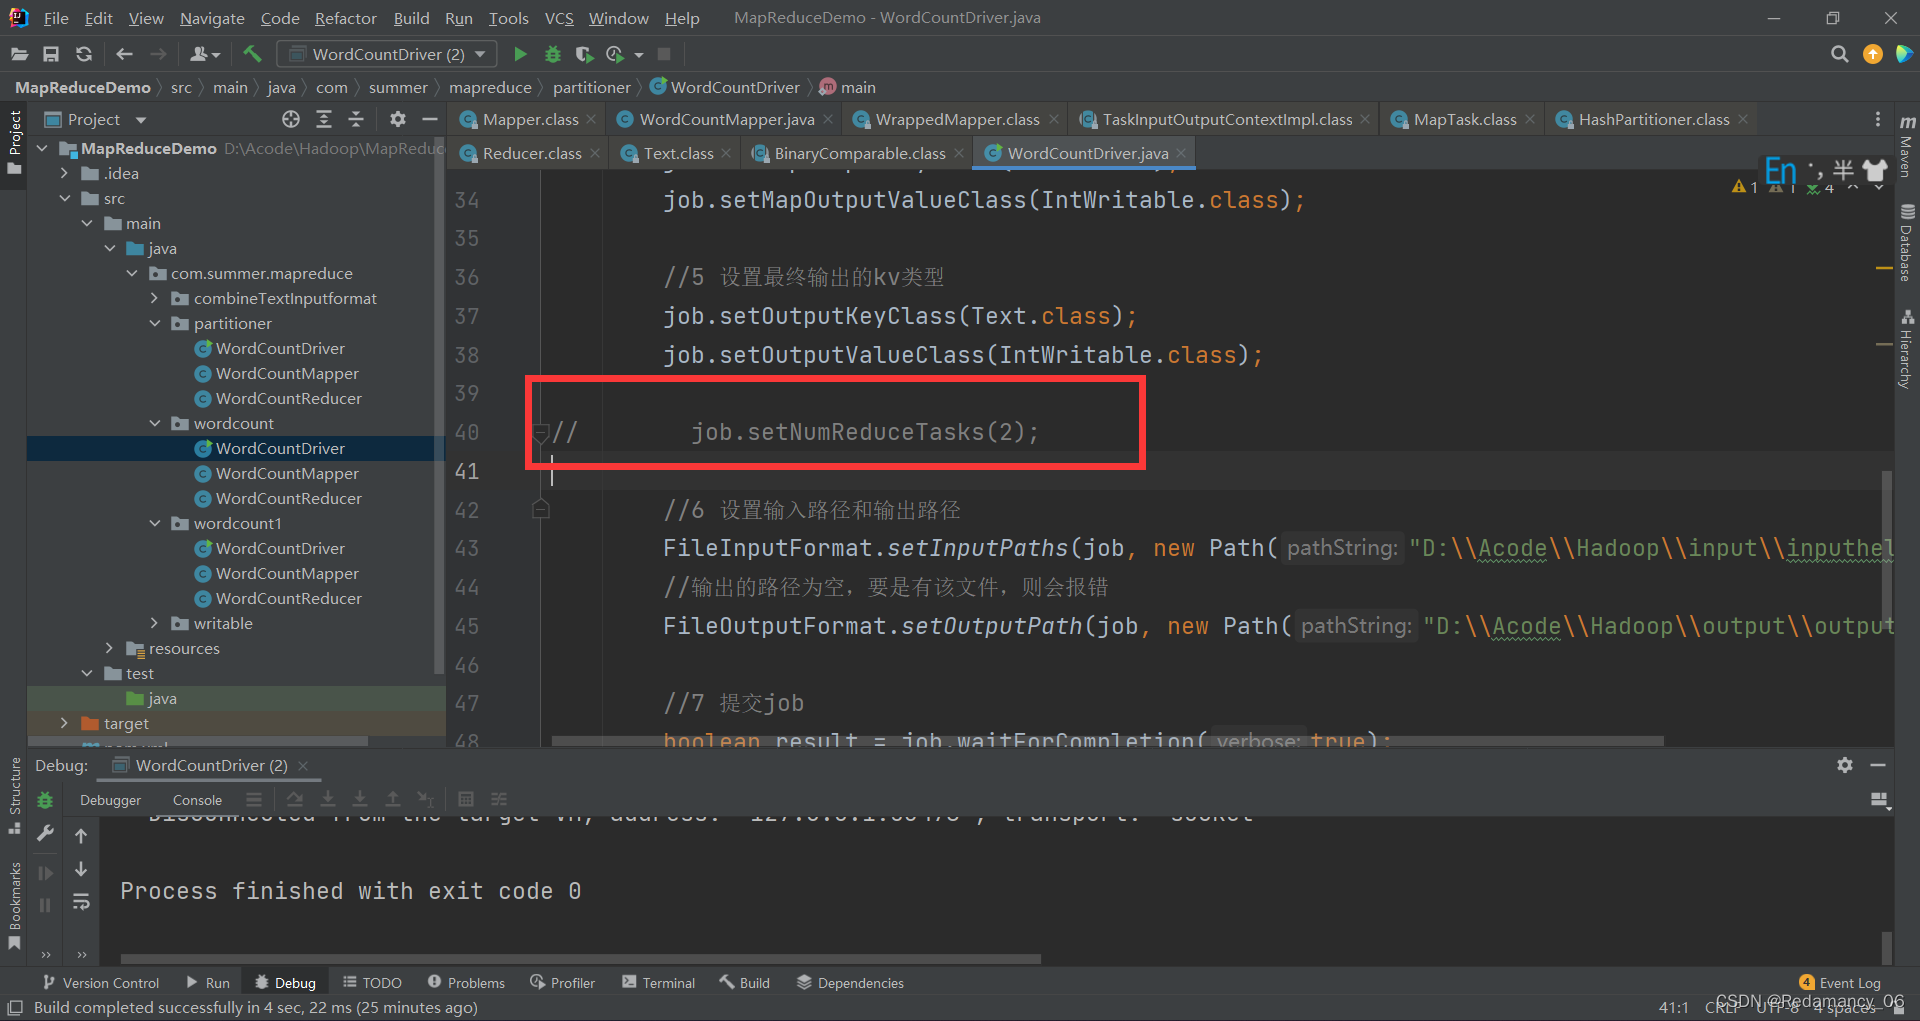Open Project panel settings gear
This screenshot has height=1021, width=1920.
tap(398, 119)
